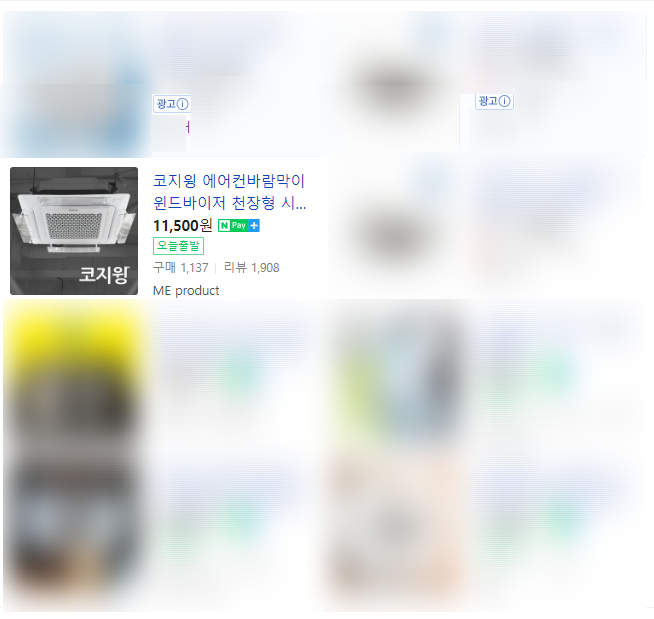View the 구매 1,137 purchase count
Image resolution: width=654 pixels, height=619 pixels.
click(x=180, y=268)
